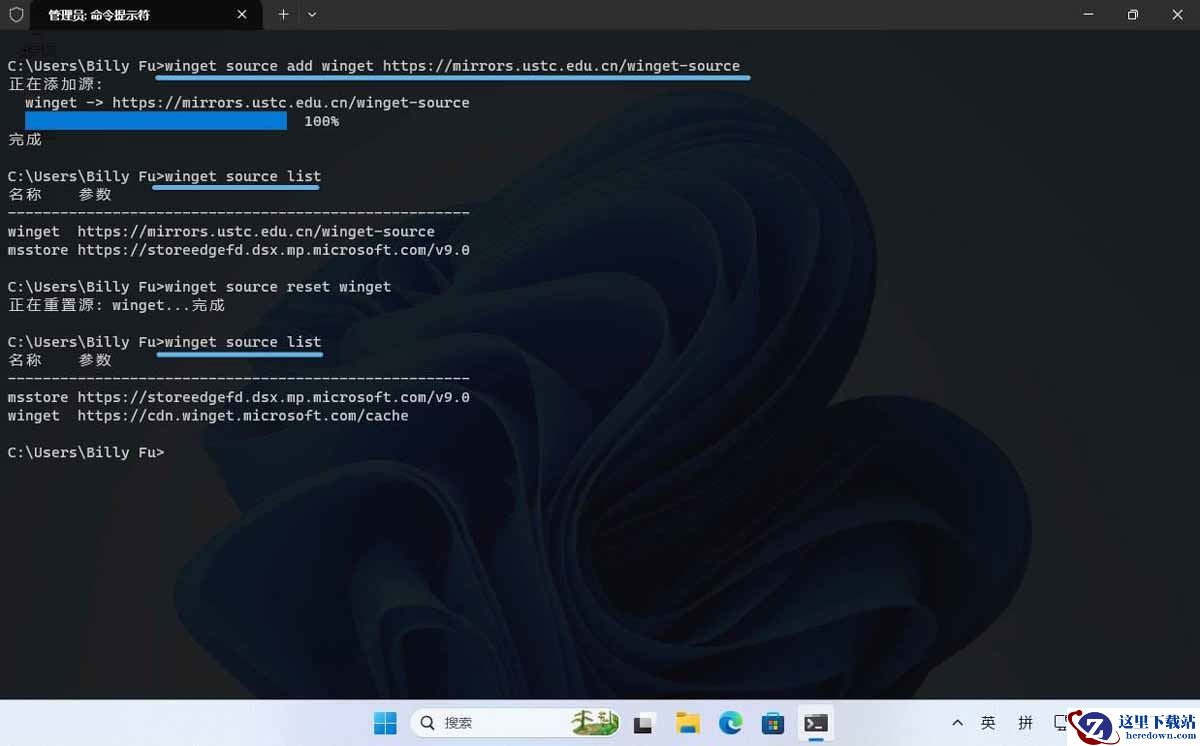Launch Microsoft Edge from the taskbar

point(730,723)
